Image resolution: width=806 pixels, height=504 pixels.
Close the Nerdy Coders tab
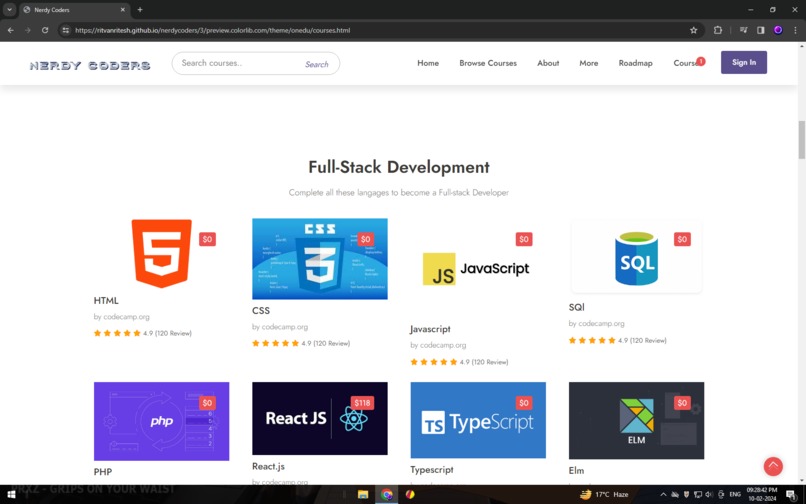[x=123, y=9]
